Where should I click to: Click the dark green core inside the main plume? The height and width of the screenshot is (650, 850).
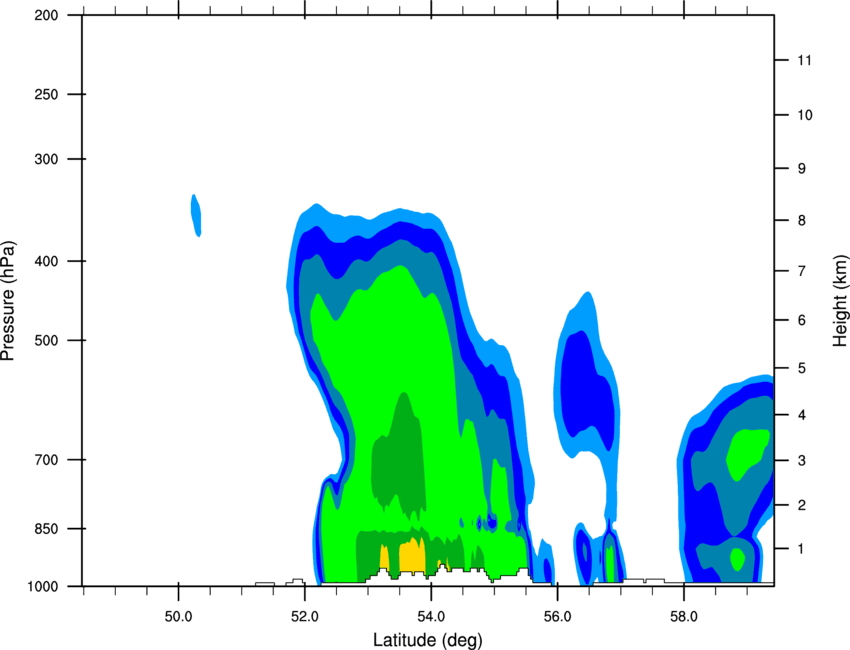pyautogui.click(x=400, y=458)
